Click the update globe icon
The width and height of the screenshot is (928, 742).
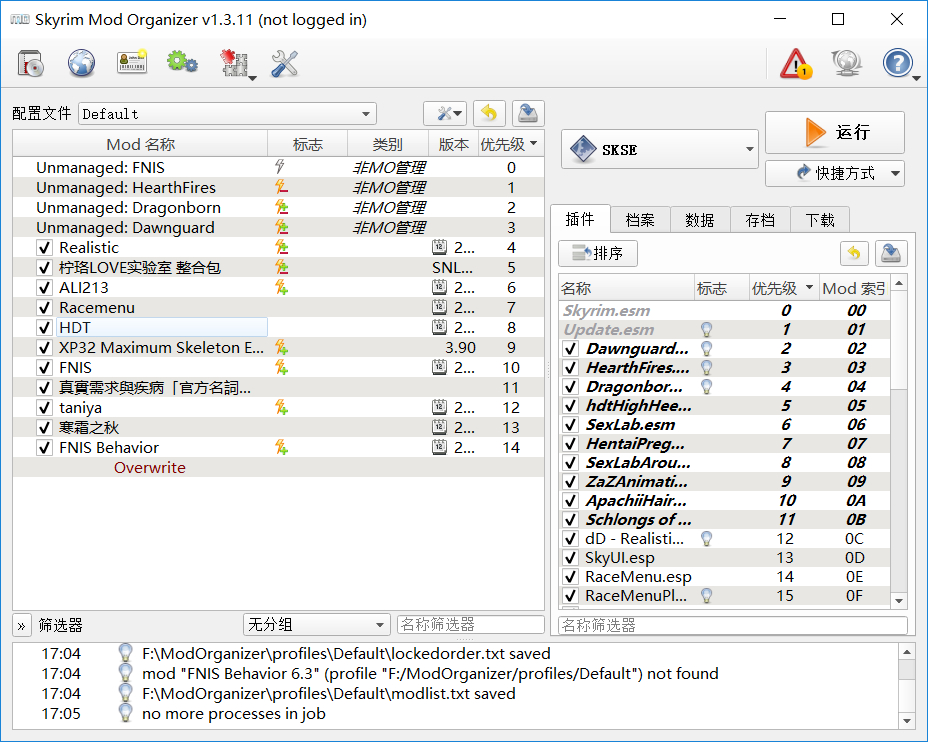846,63
